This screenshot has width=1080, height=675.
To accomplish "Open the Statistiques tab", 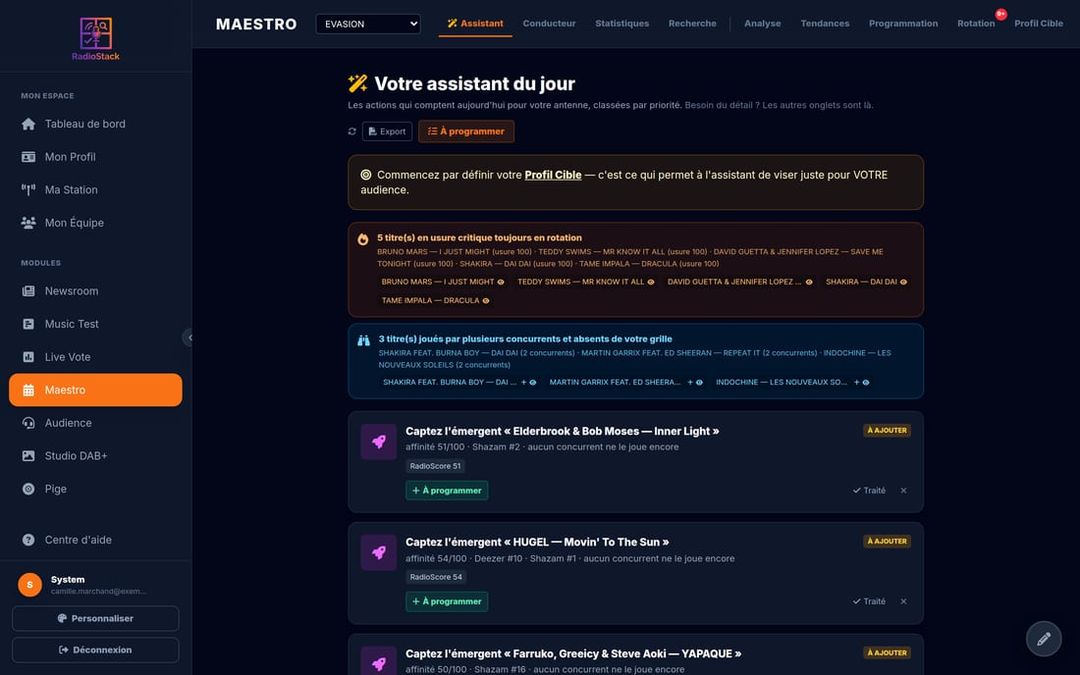I will click(622, 23).
